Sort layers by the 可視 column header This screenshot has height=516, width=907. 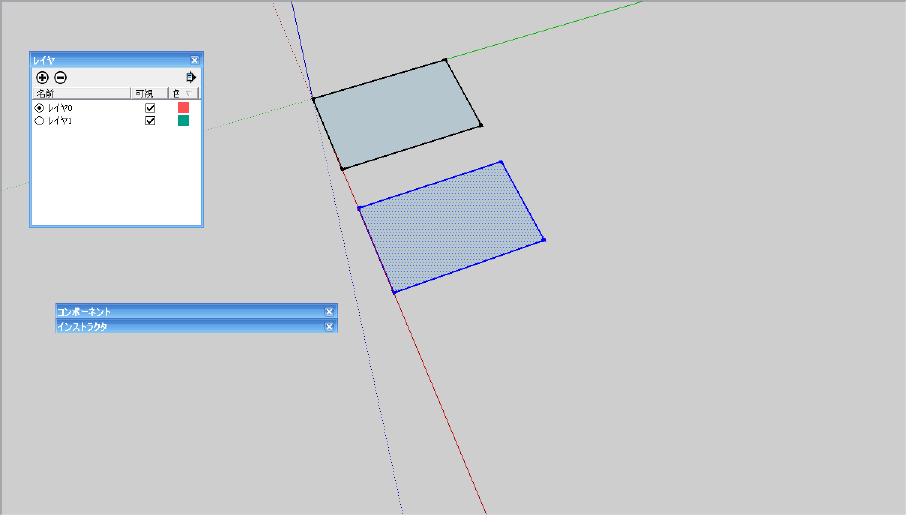[150, 93]
